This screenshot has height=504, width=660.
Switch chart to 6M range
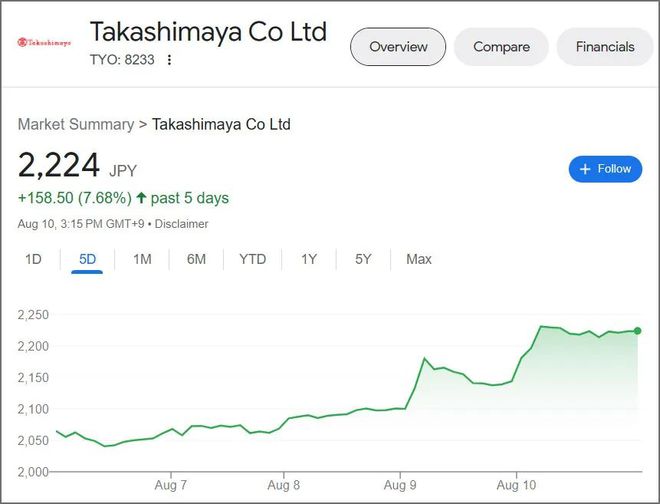tap(196, 259)
